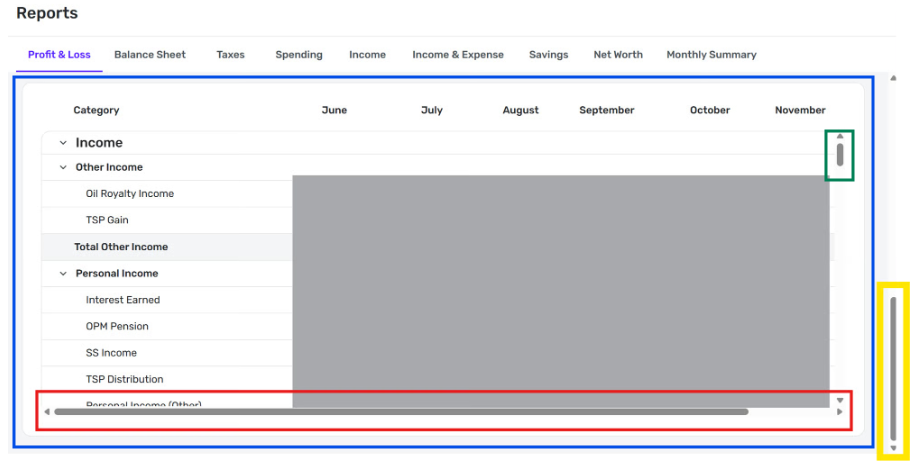Open the Profit & Loss tab

click(59, 54)
